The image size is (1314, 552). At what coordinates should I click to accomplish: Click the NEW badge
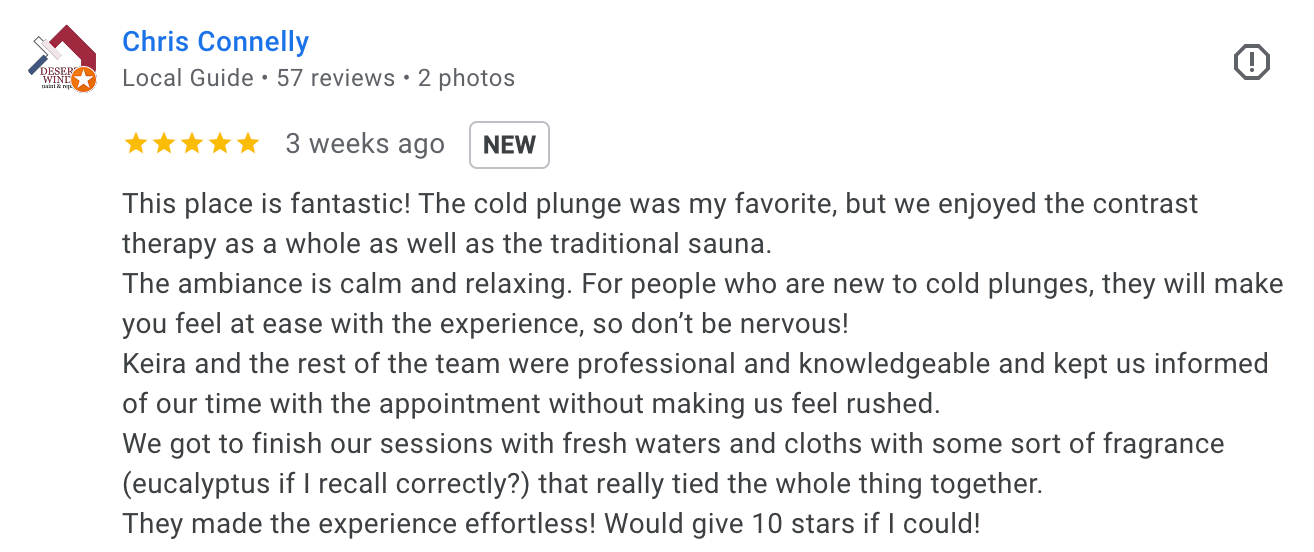[x=509, y=145]
